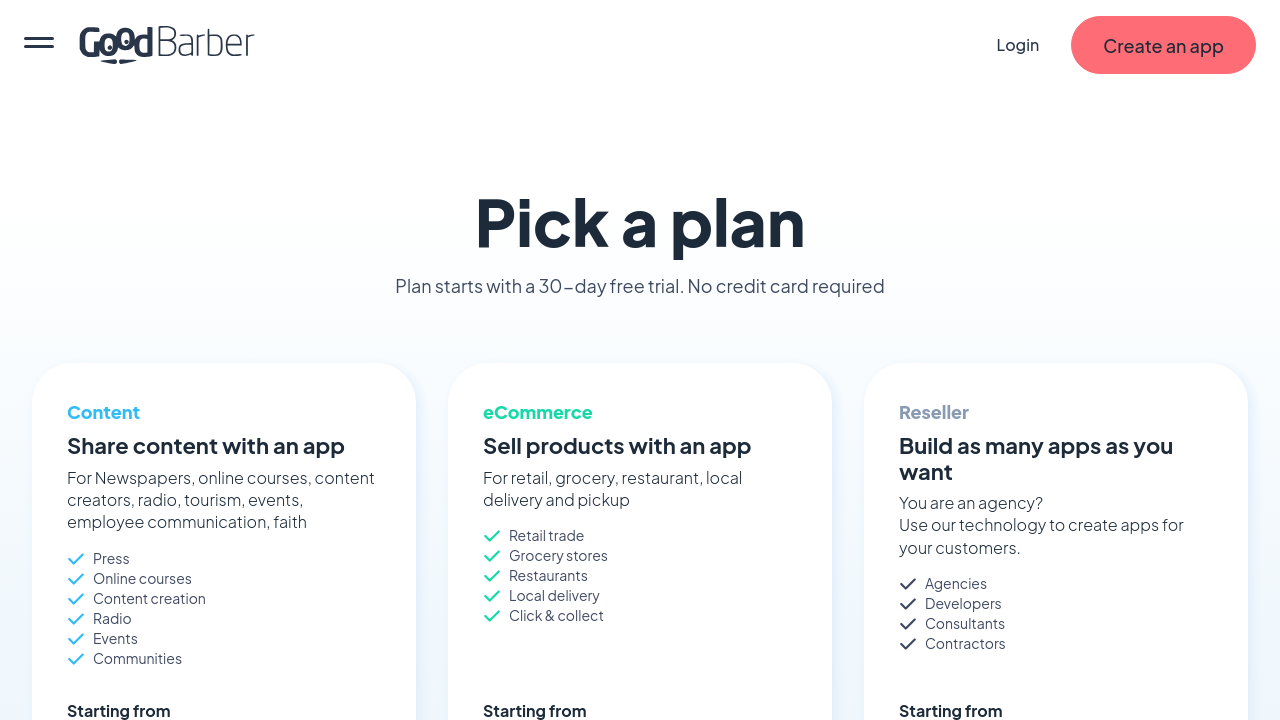Click the checkmark next to Grocery stores
Screen dimensions: 1280x720
492,556
